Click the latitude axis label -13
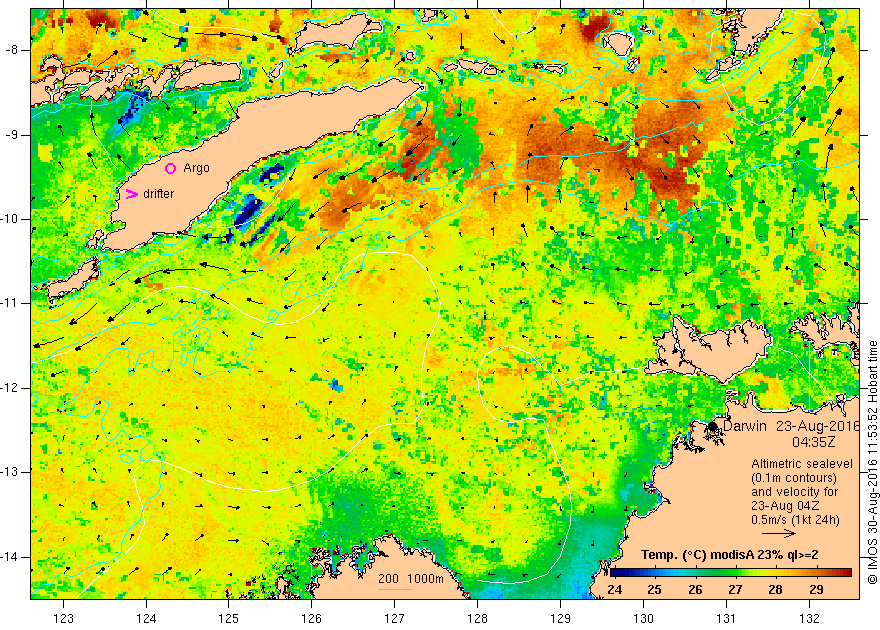This screenshot has width=880, height=630. pyautogui.click(x=11, y=472)
